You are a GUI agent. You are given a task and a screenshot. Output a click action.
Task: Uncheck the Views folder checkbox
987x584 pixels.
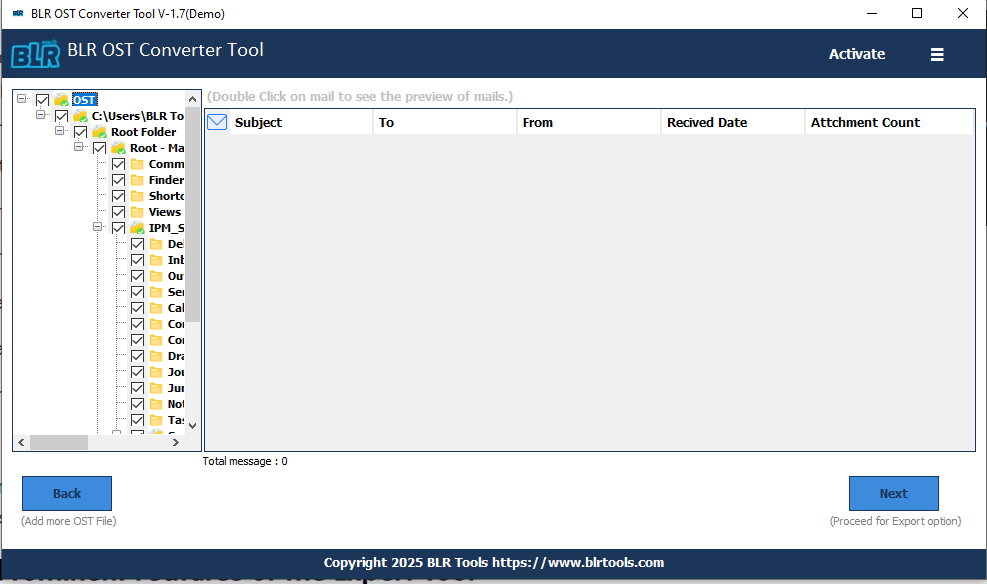[118, 211]
